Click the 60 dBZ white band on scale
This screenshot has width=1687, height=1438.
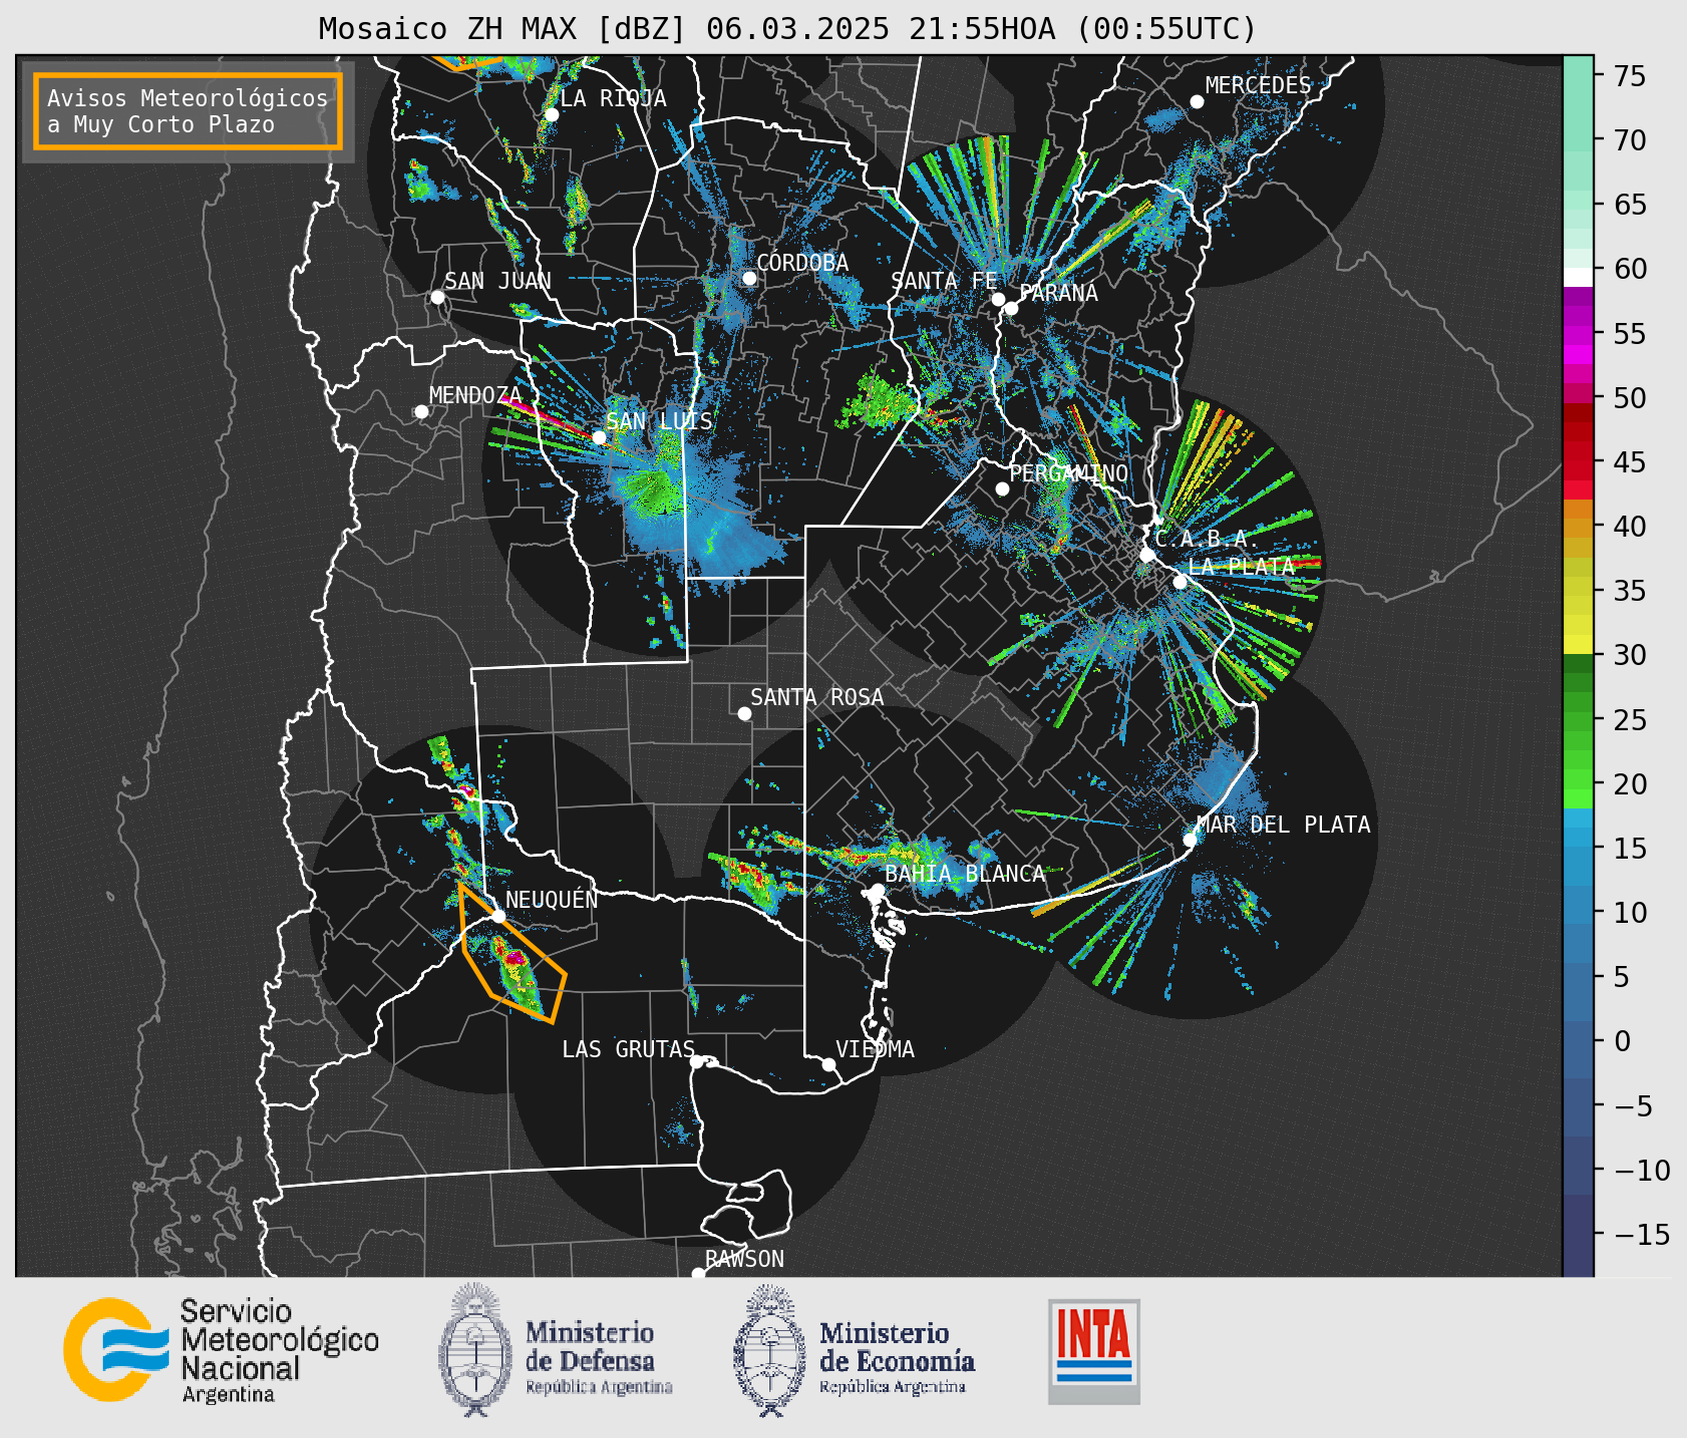pos(1577,276)
